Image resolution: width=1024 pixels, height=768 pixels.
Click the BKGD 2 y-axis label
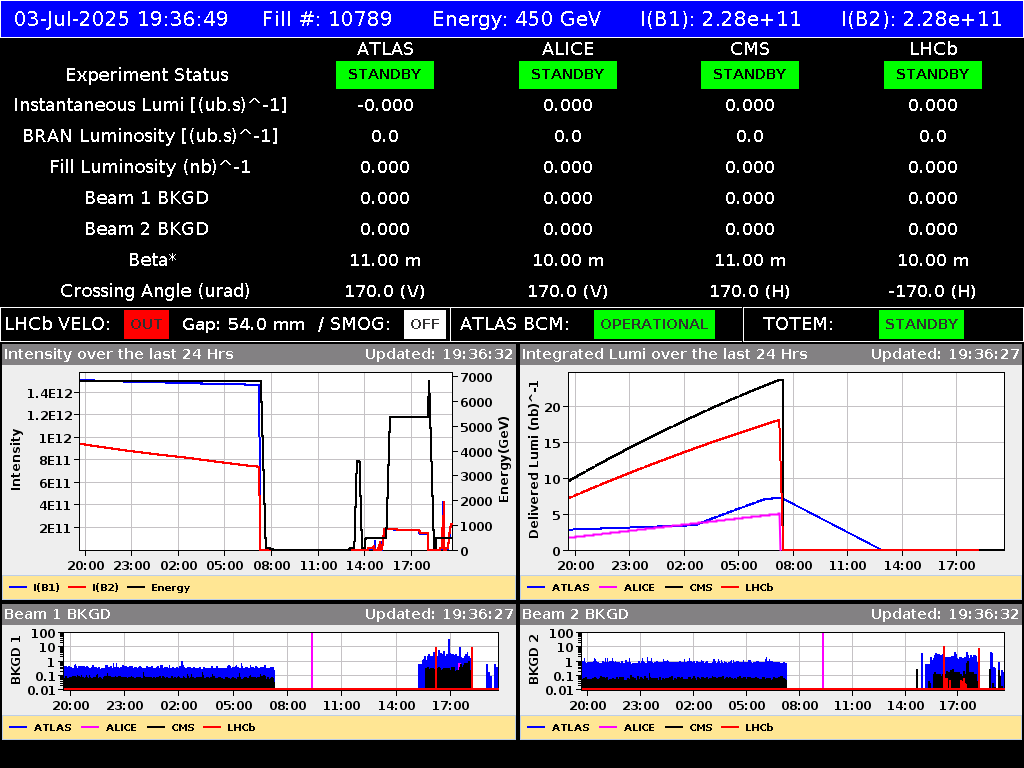click(x=534, y=660)
